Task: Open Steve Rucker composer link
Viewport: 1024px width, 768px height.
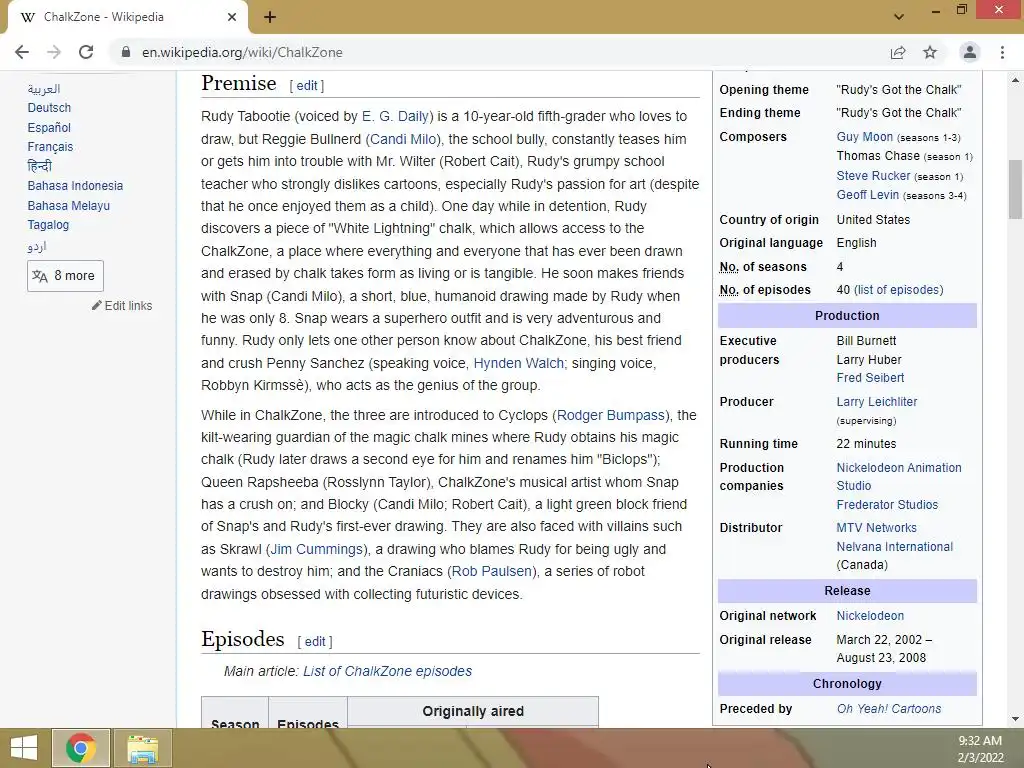Action: 873,176
